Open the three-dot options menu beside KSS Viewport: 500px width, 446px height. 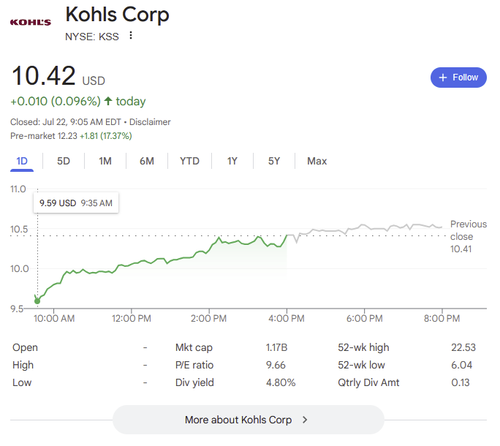131,35
